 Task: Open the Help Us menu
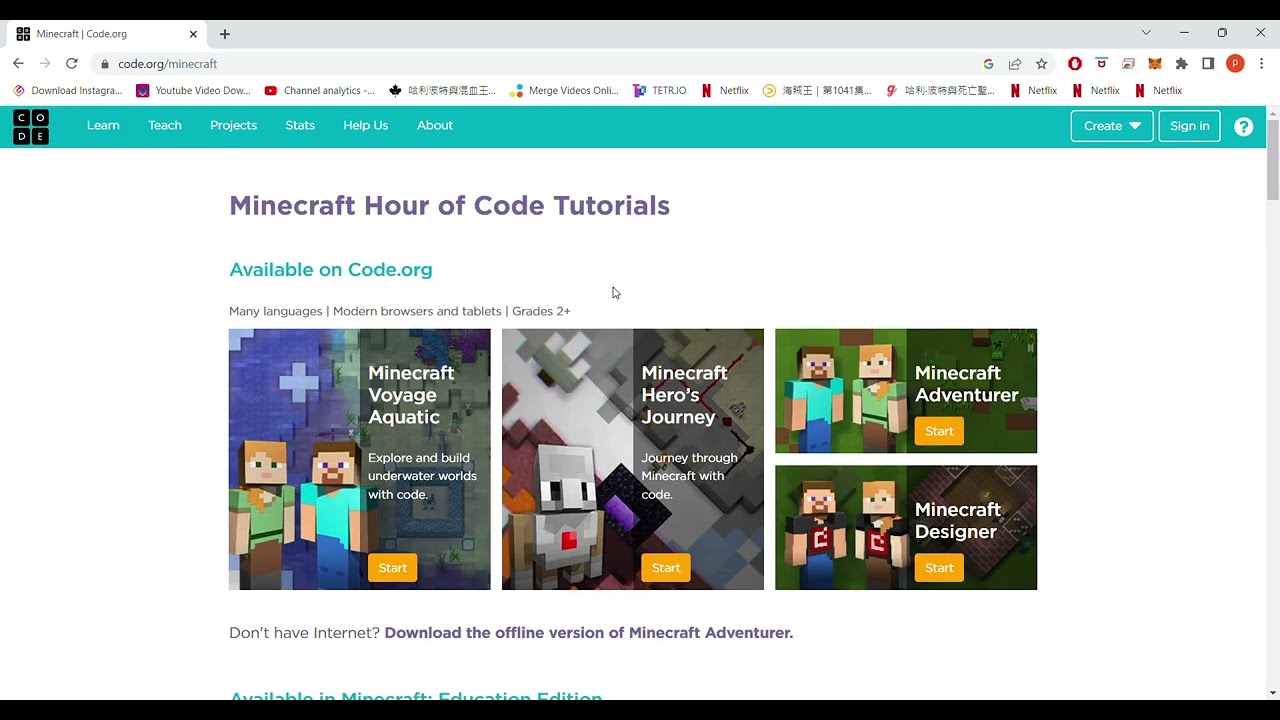tap(365, 125)
